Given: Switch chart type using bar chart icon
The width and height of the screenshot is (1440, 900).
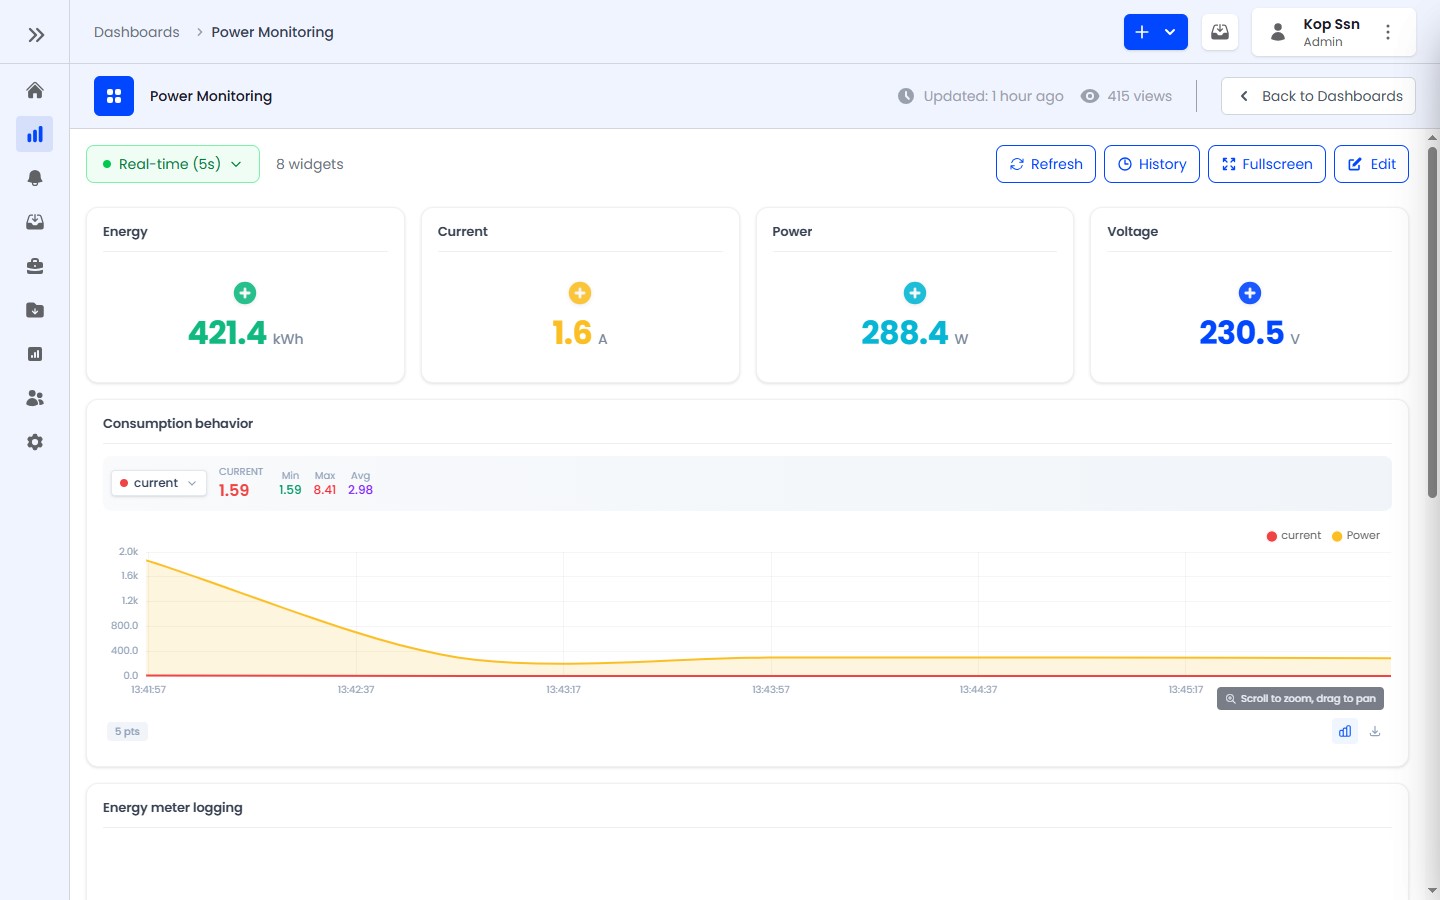Looking at the screenshot, I should tap(1345, 732).
